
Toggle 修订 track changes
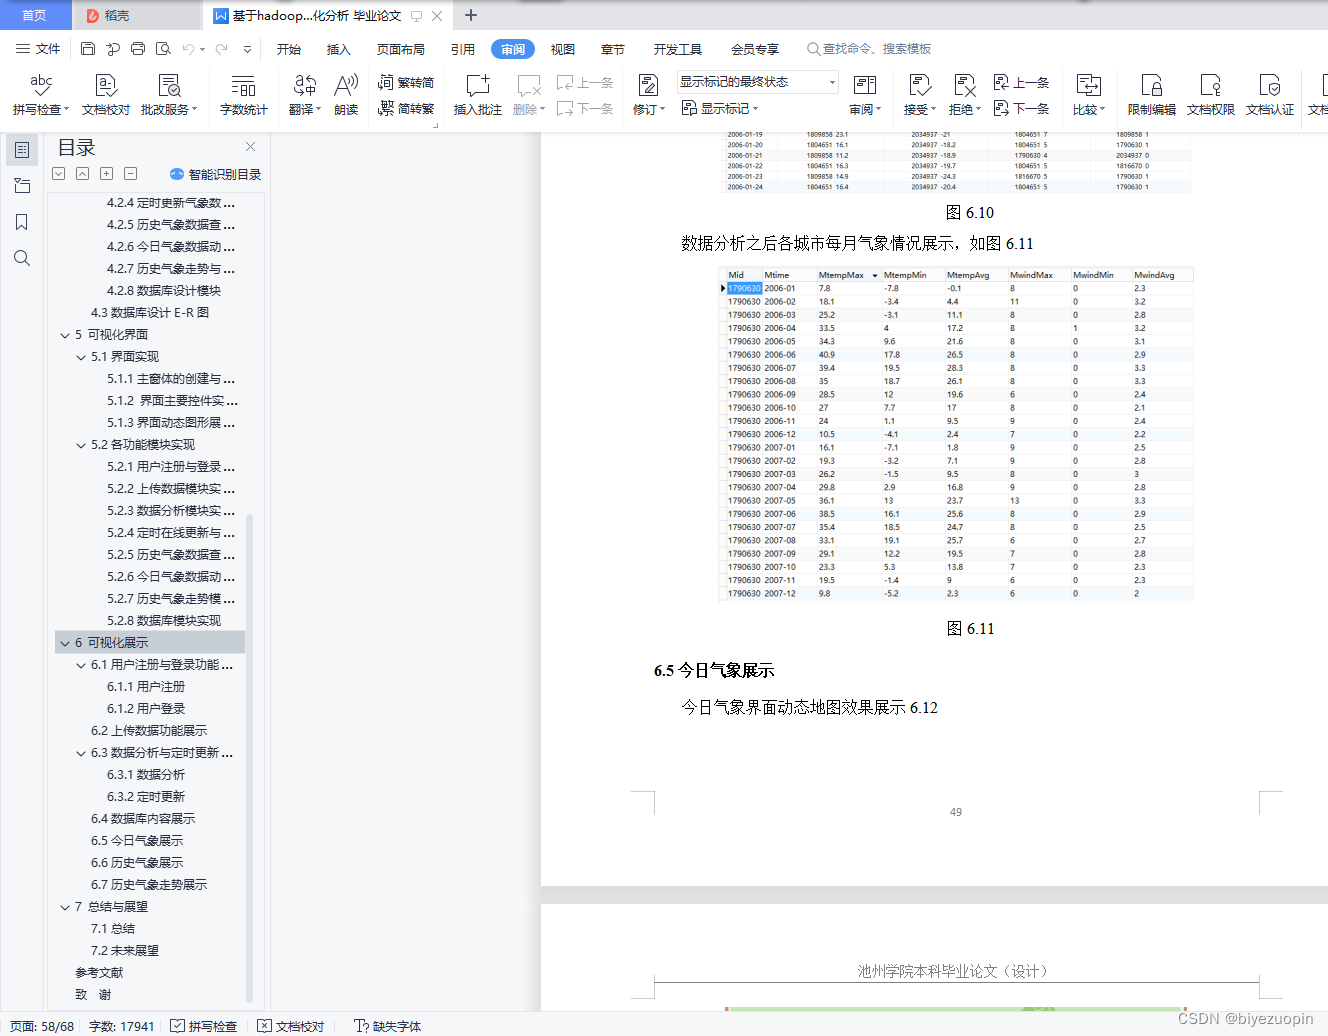(x=648, y=95)
